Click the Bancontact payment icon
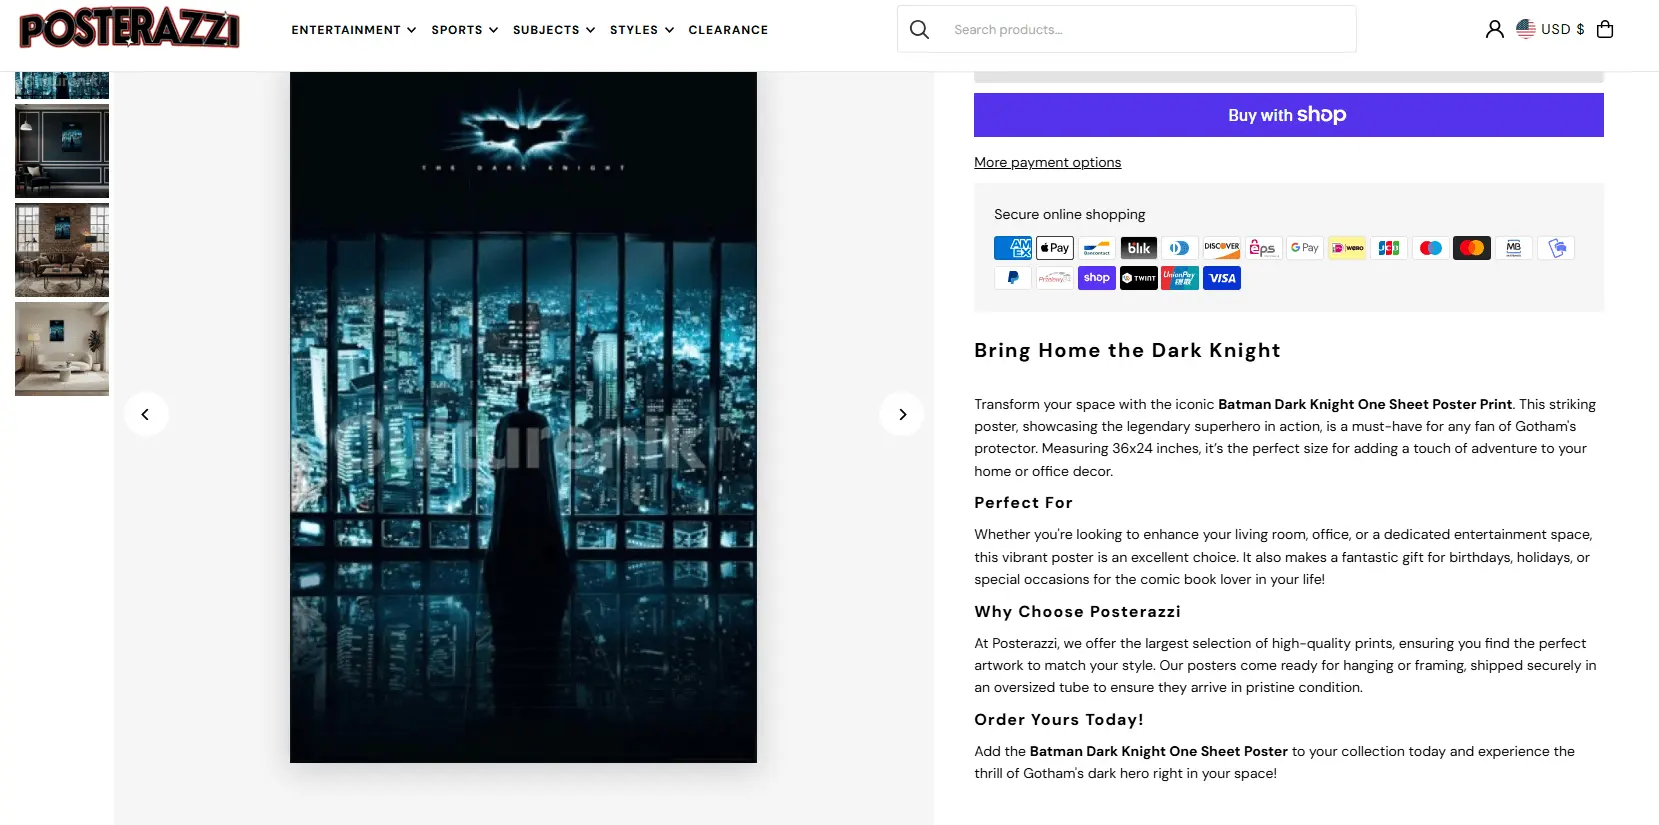 pos(1097,248)
